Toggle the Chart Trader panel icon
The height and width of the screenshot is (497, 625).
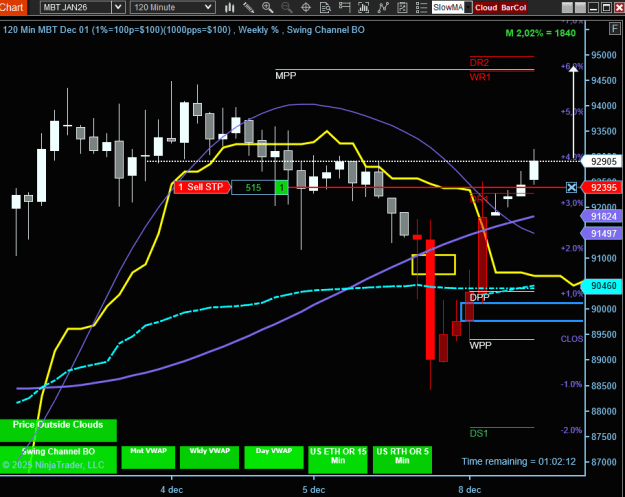click(344, 7)
